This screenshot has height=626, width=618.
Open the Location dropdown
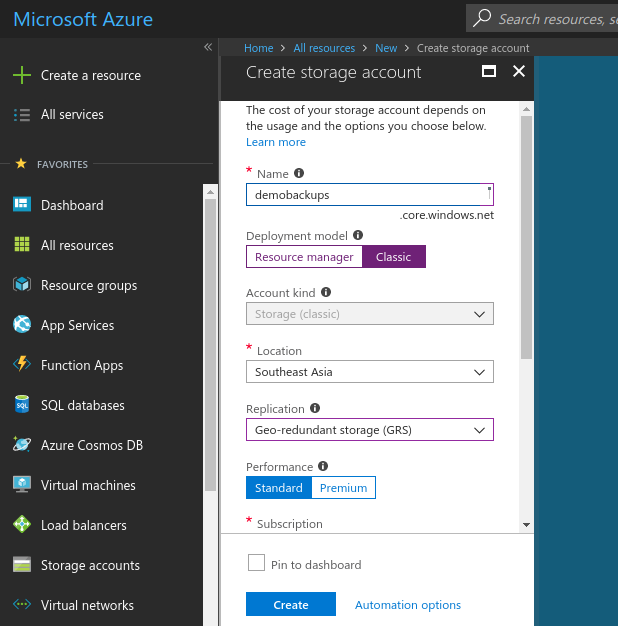tap(369, 372)
